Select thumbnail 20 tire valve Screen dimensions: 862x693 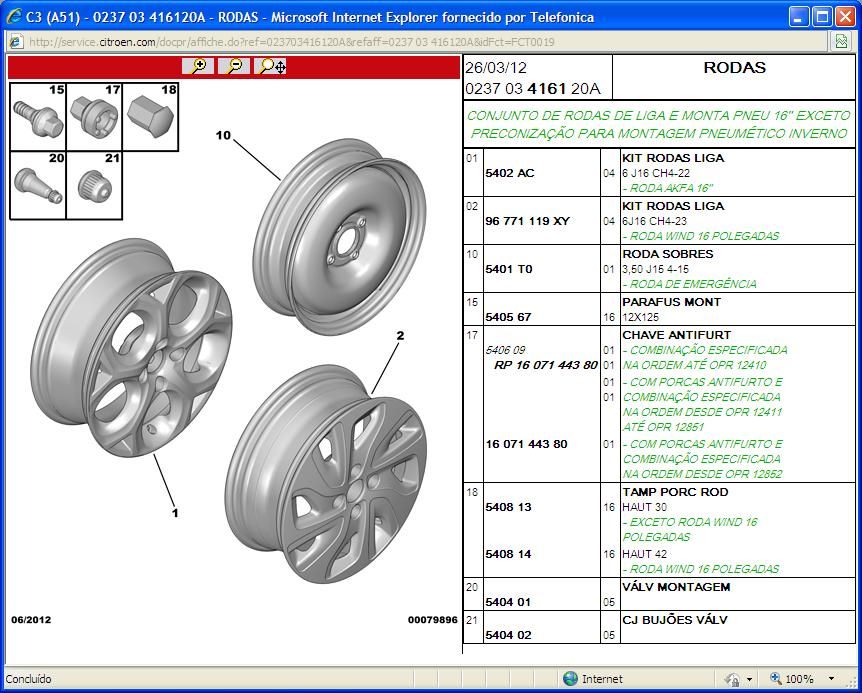coord(38,185)
